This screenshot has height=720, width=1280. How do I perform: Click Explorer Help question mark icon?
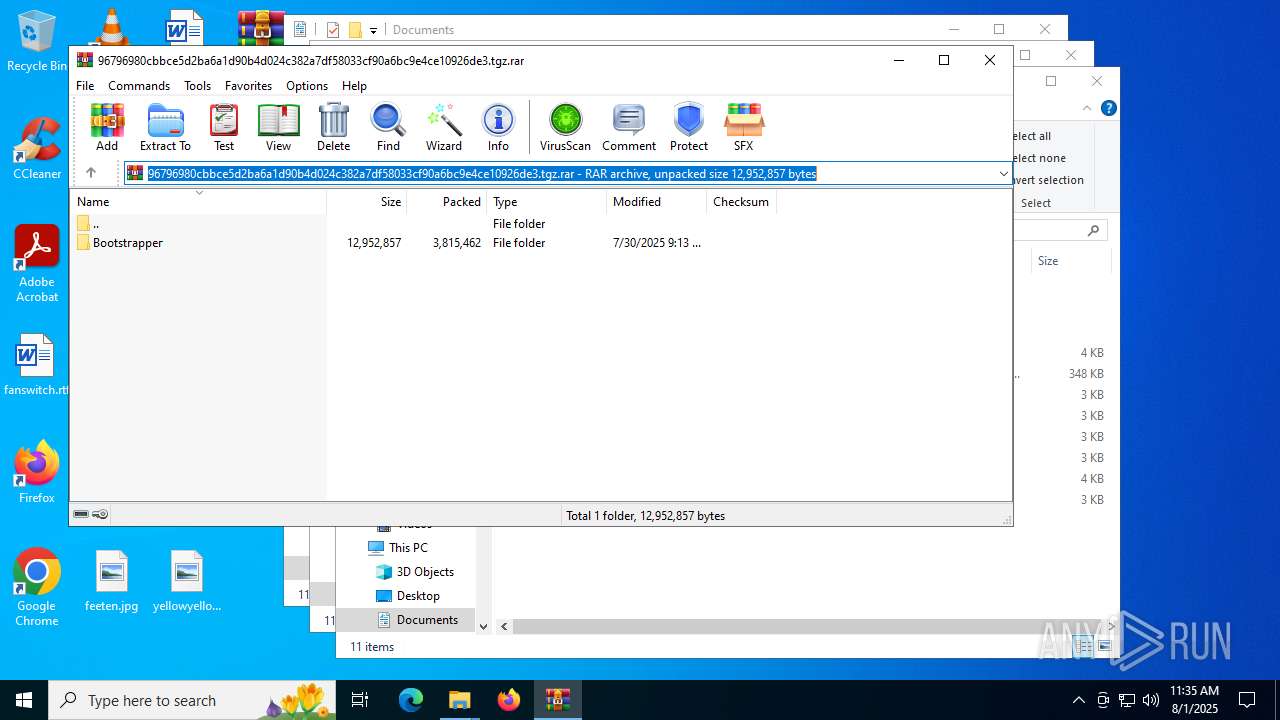coord(1108,108)
